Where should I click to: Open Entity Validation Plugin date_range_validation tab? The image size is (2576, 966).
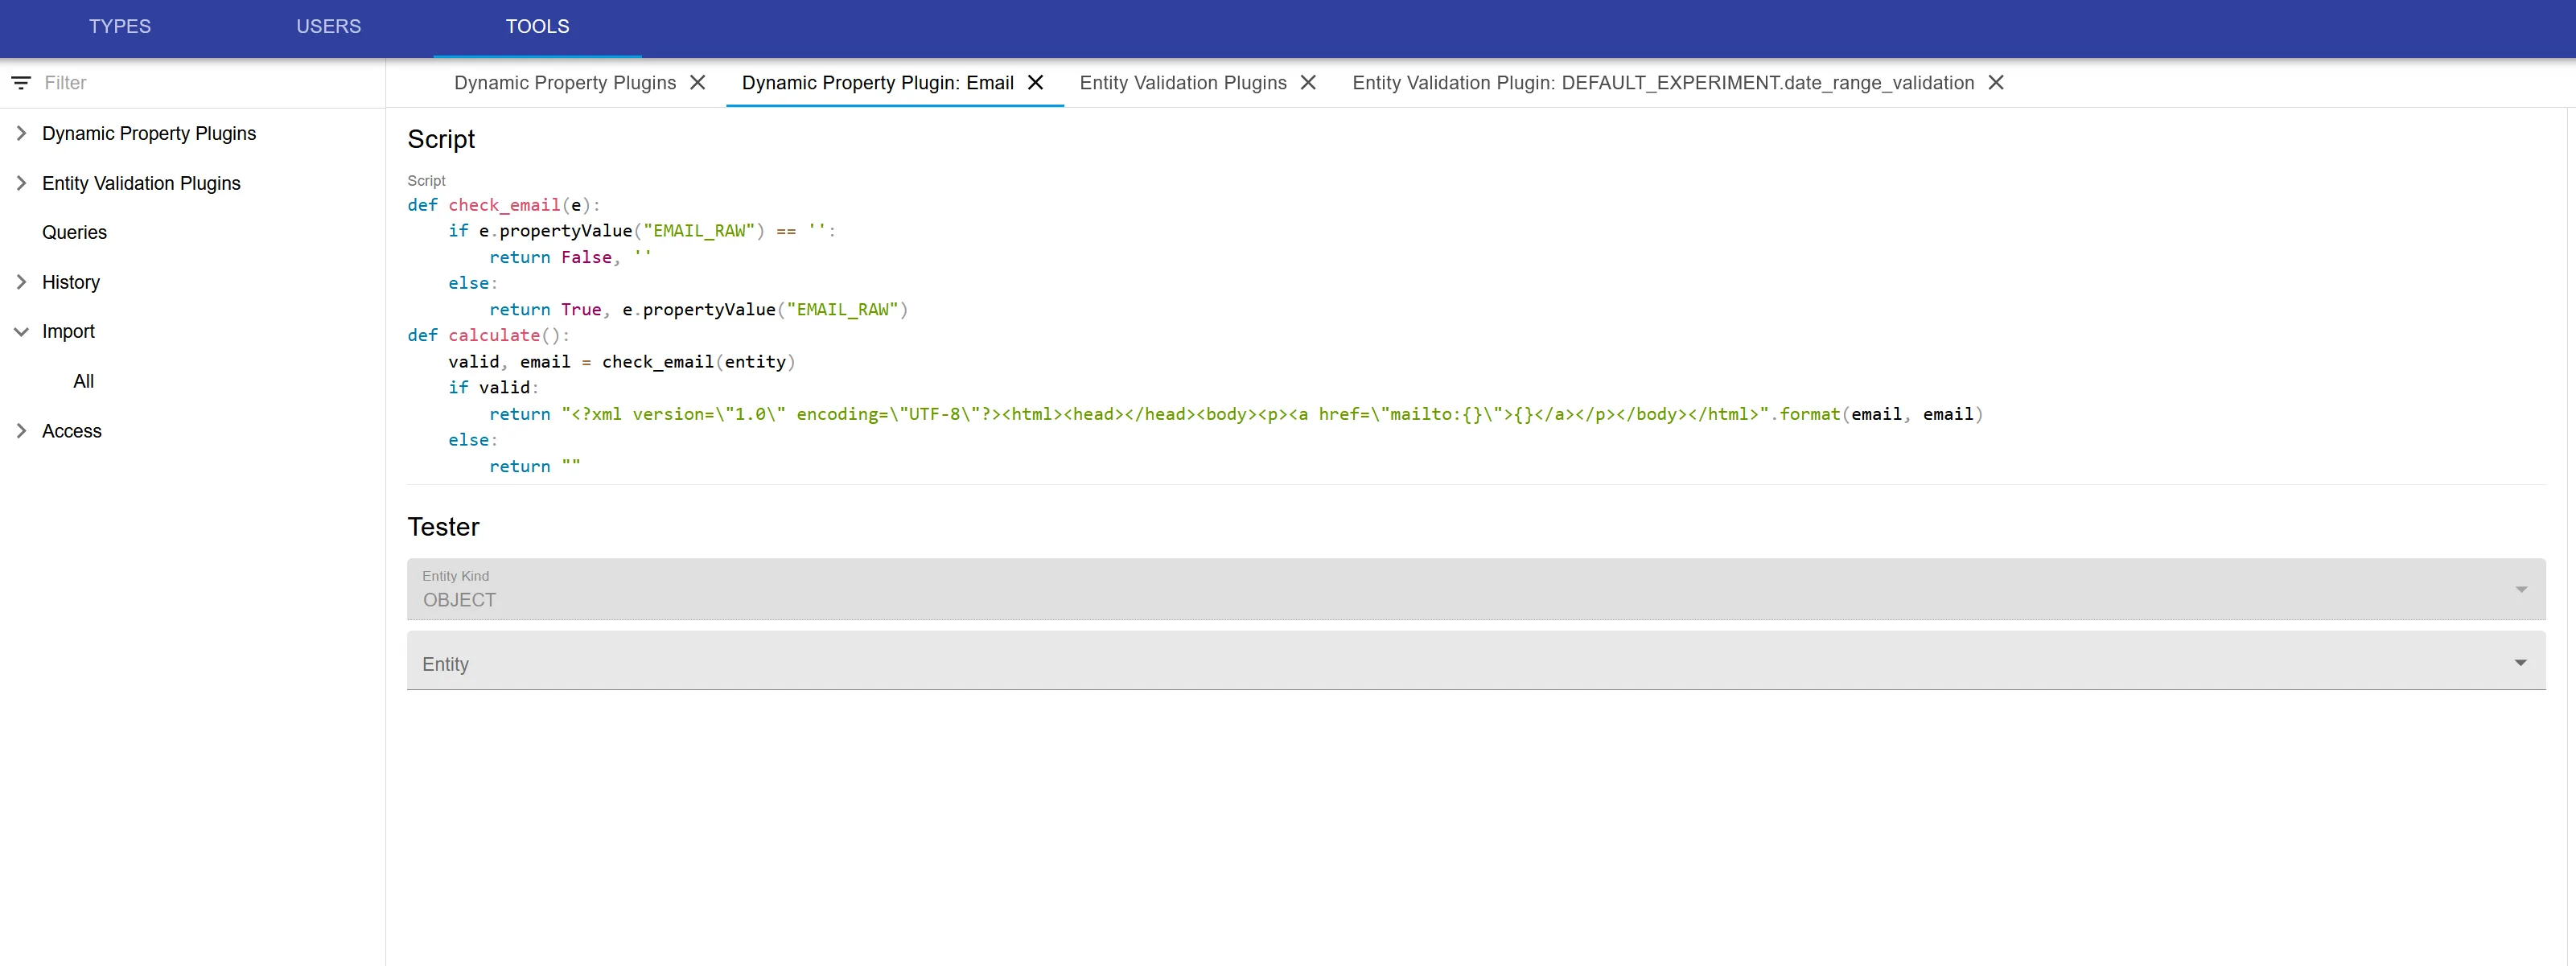(x=1663, y=83)
